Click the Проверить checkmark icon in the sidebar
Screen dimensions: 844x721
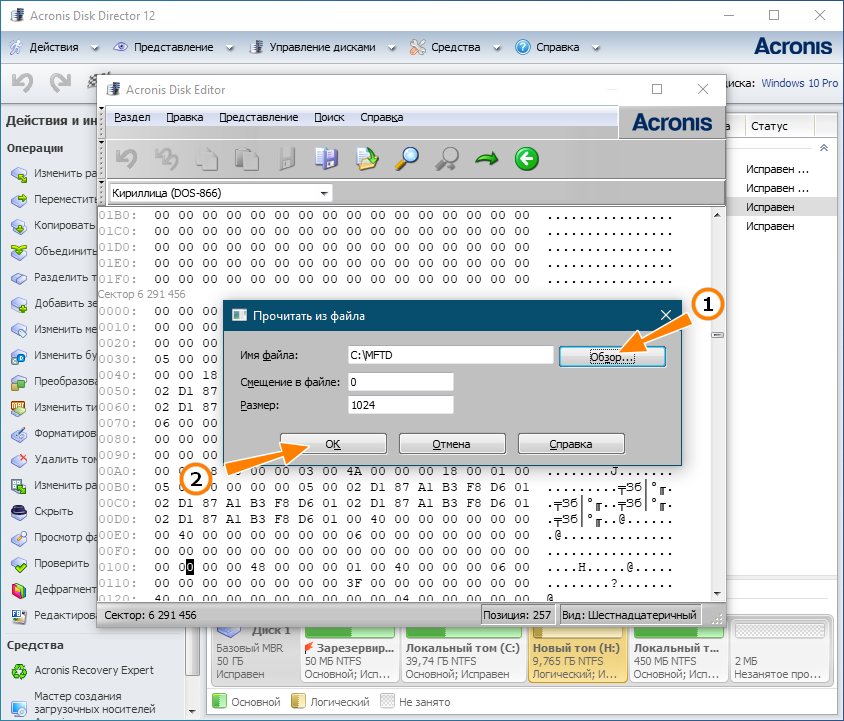[x=19, y=563]
